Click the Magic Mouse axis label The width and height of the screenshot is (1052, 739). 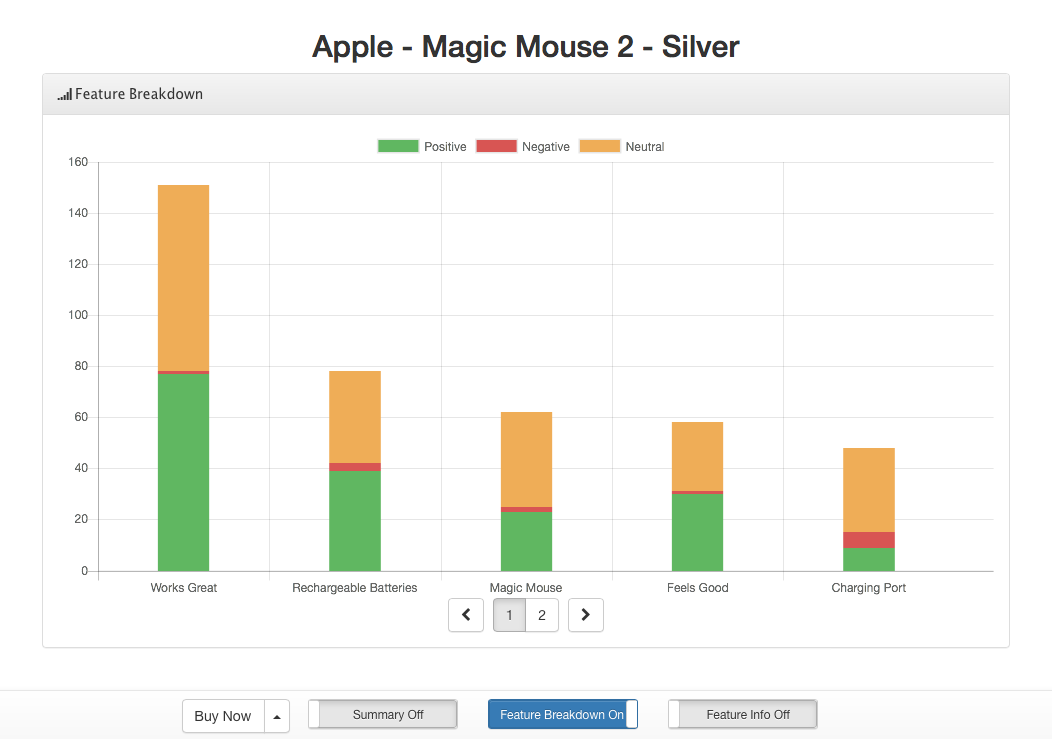[x=526, y=588]
